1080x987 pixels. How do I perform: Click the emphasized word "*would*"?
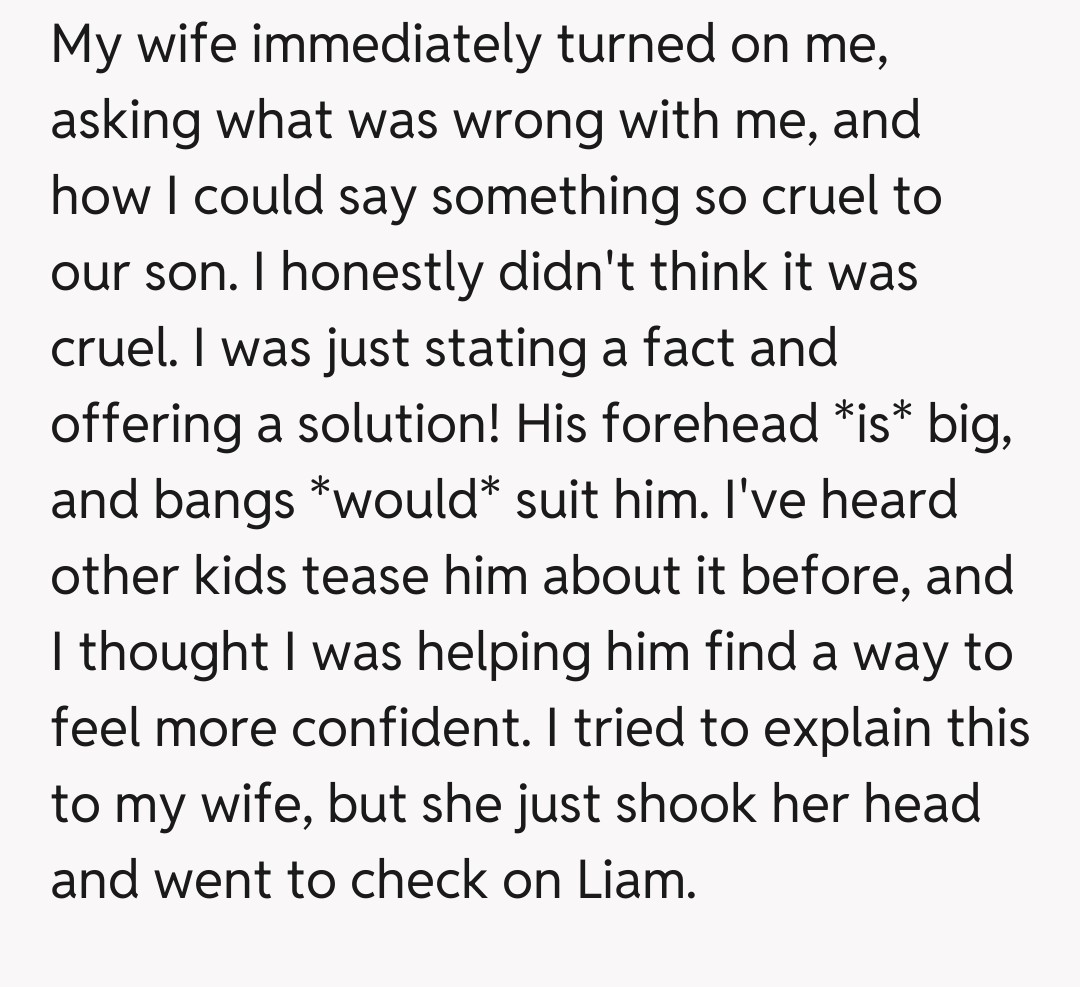[x=404, y=499]
